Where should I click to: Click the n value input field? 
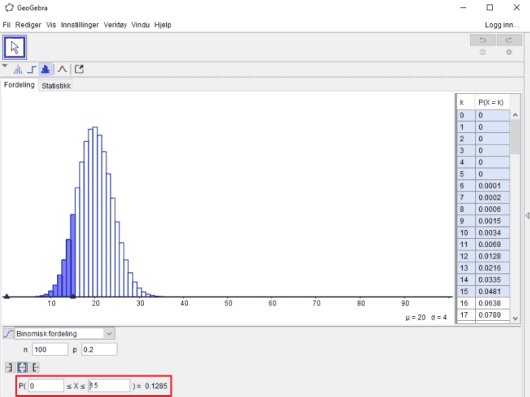(x=50, y=350)
